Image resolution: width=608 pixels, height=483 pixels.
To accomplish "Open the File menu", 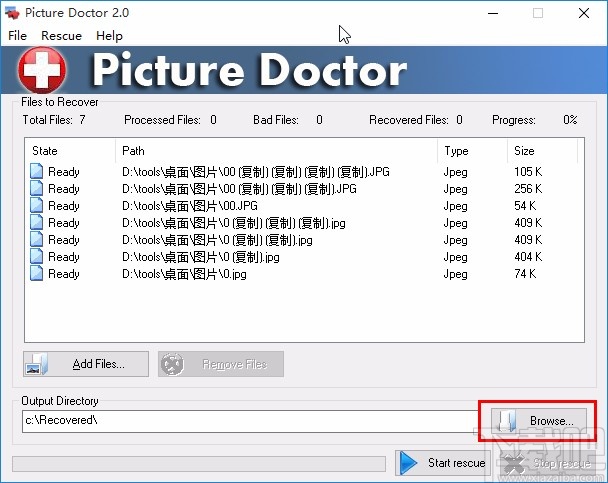I will (17, 36).
